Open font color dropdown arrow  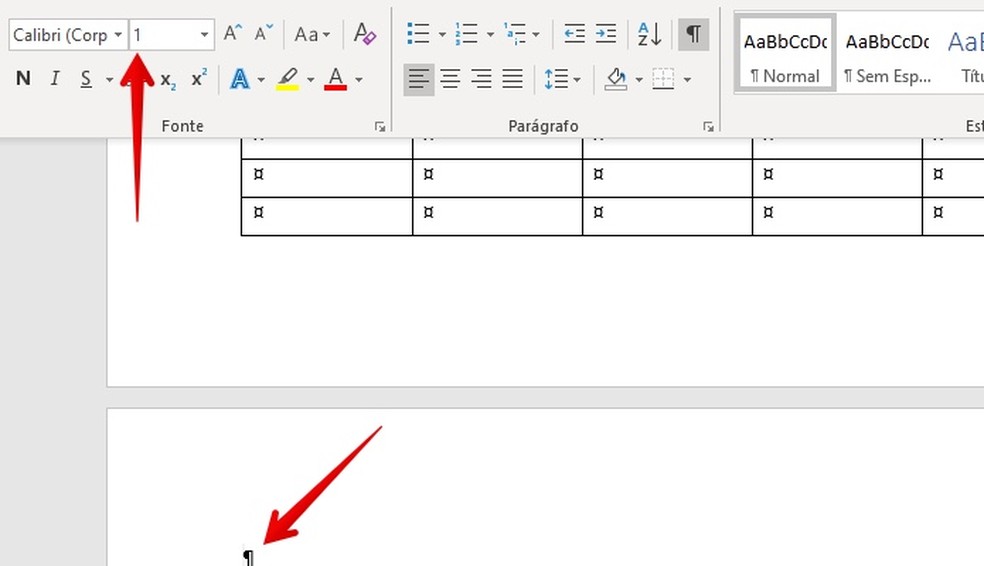(x=359, y=80)
